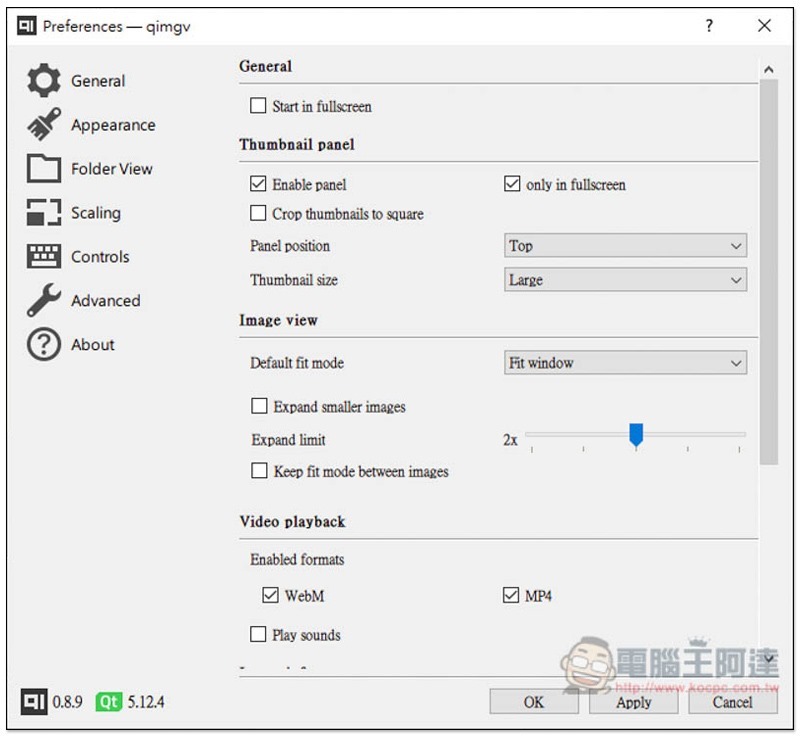
Task: Check Crop thumbnails to square
Action: pos(258,213)
